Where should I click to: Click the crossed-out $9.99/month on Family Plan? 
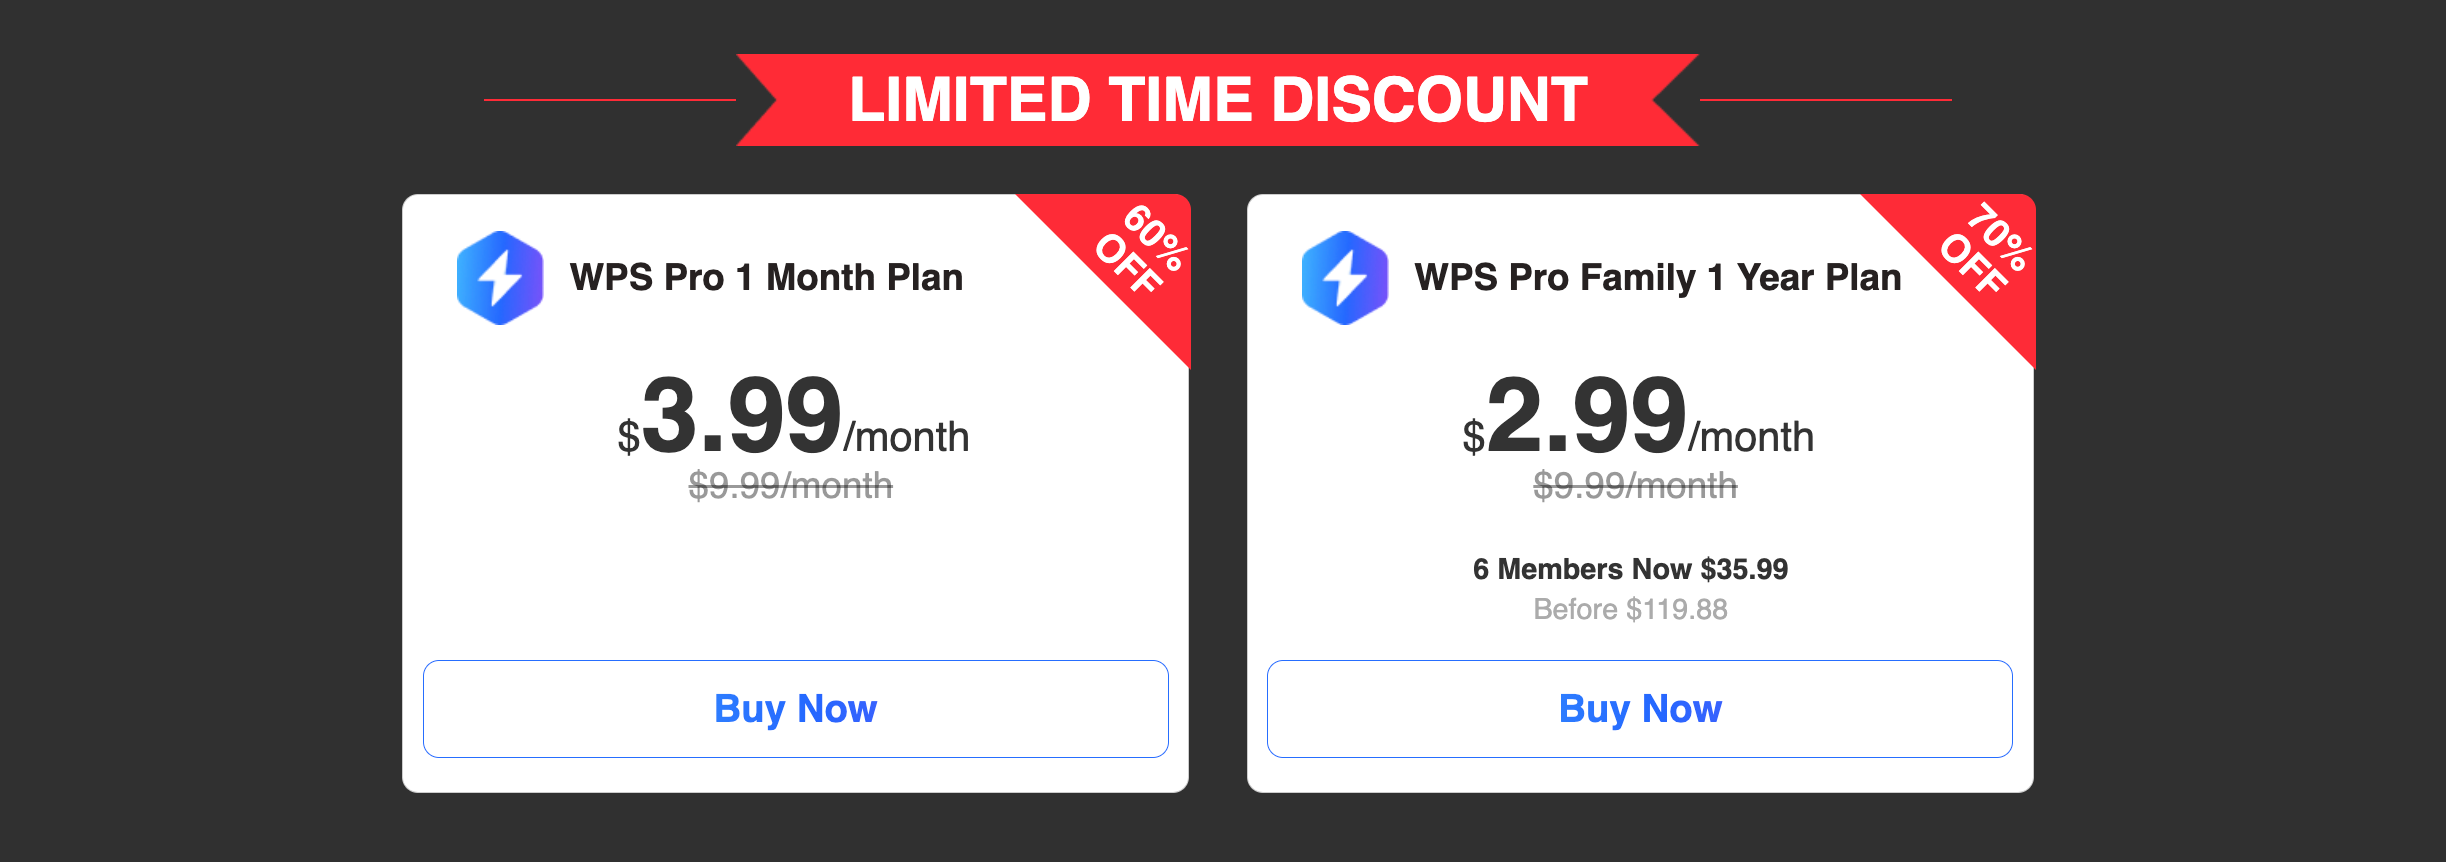pos(1635,486)
